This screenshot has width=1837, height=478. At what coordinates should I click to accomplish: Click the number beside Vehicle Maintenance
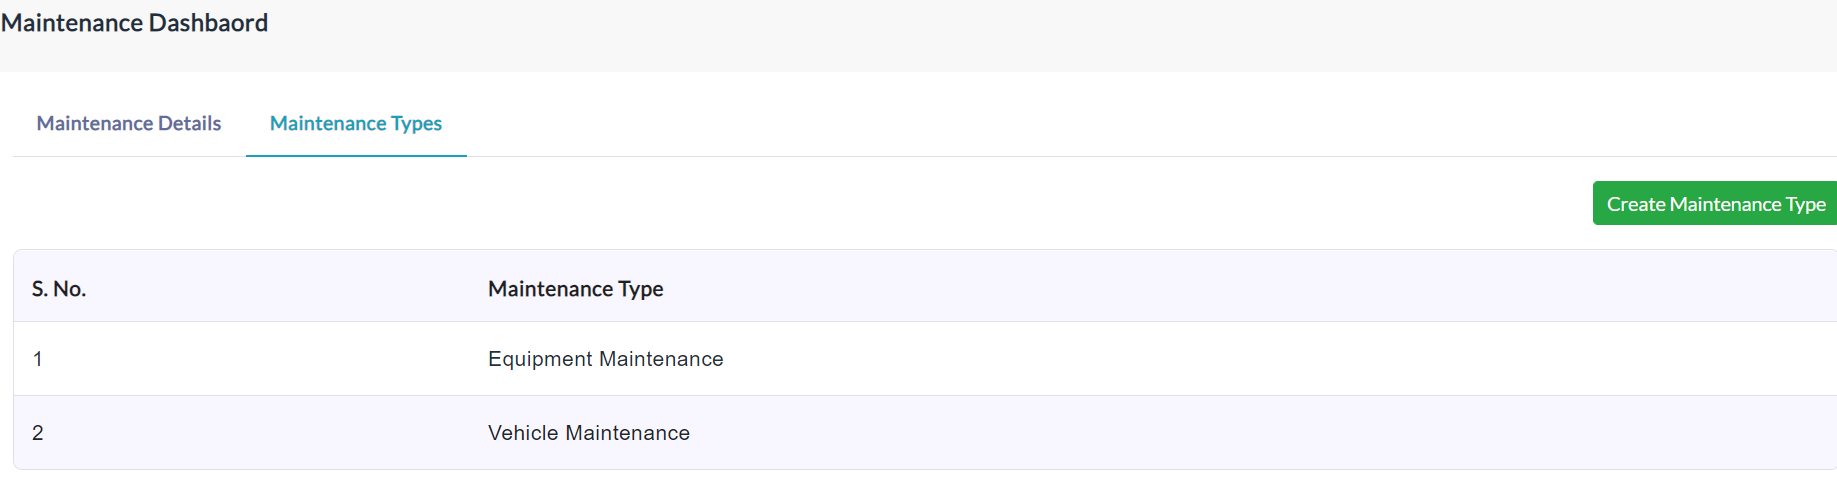pyautogui.click(x=38, y=433)
